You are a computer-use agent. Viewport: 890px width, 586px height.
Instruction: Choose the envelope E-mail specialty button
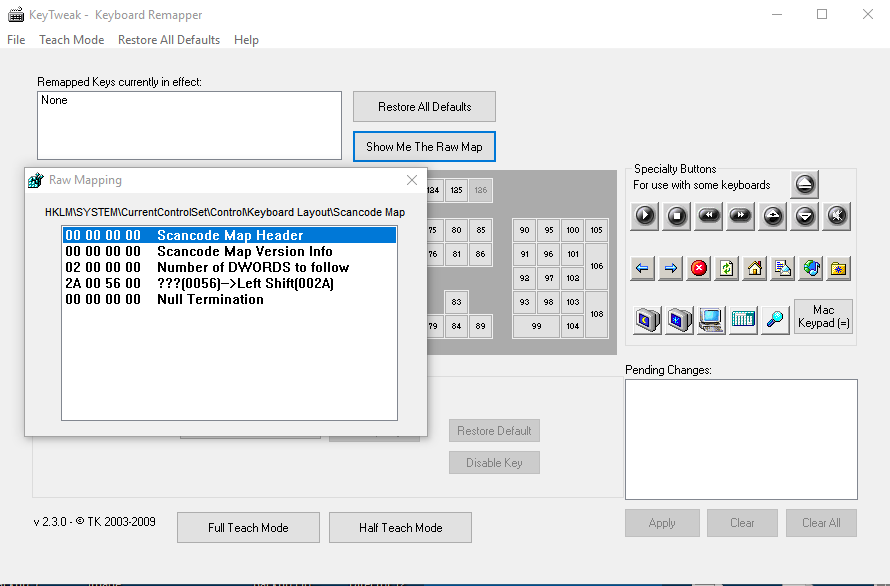(783, 268)
